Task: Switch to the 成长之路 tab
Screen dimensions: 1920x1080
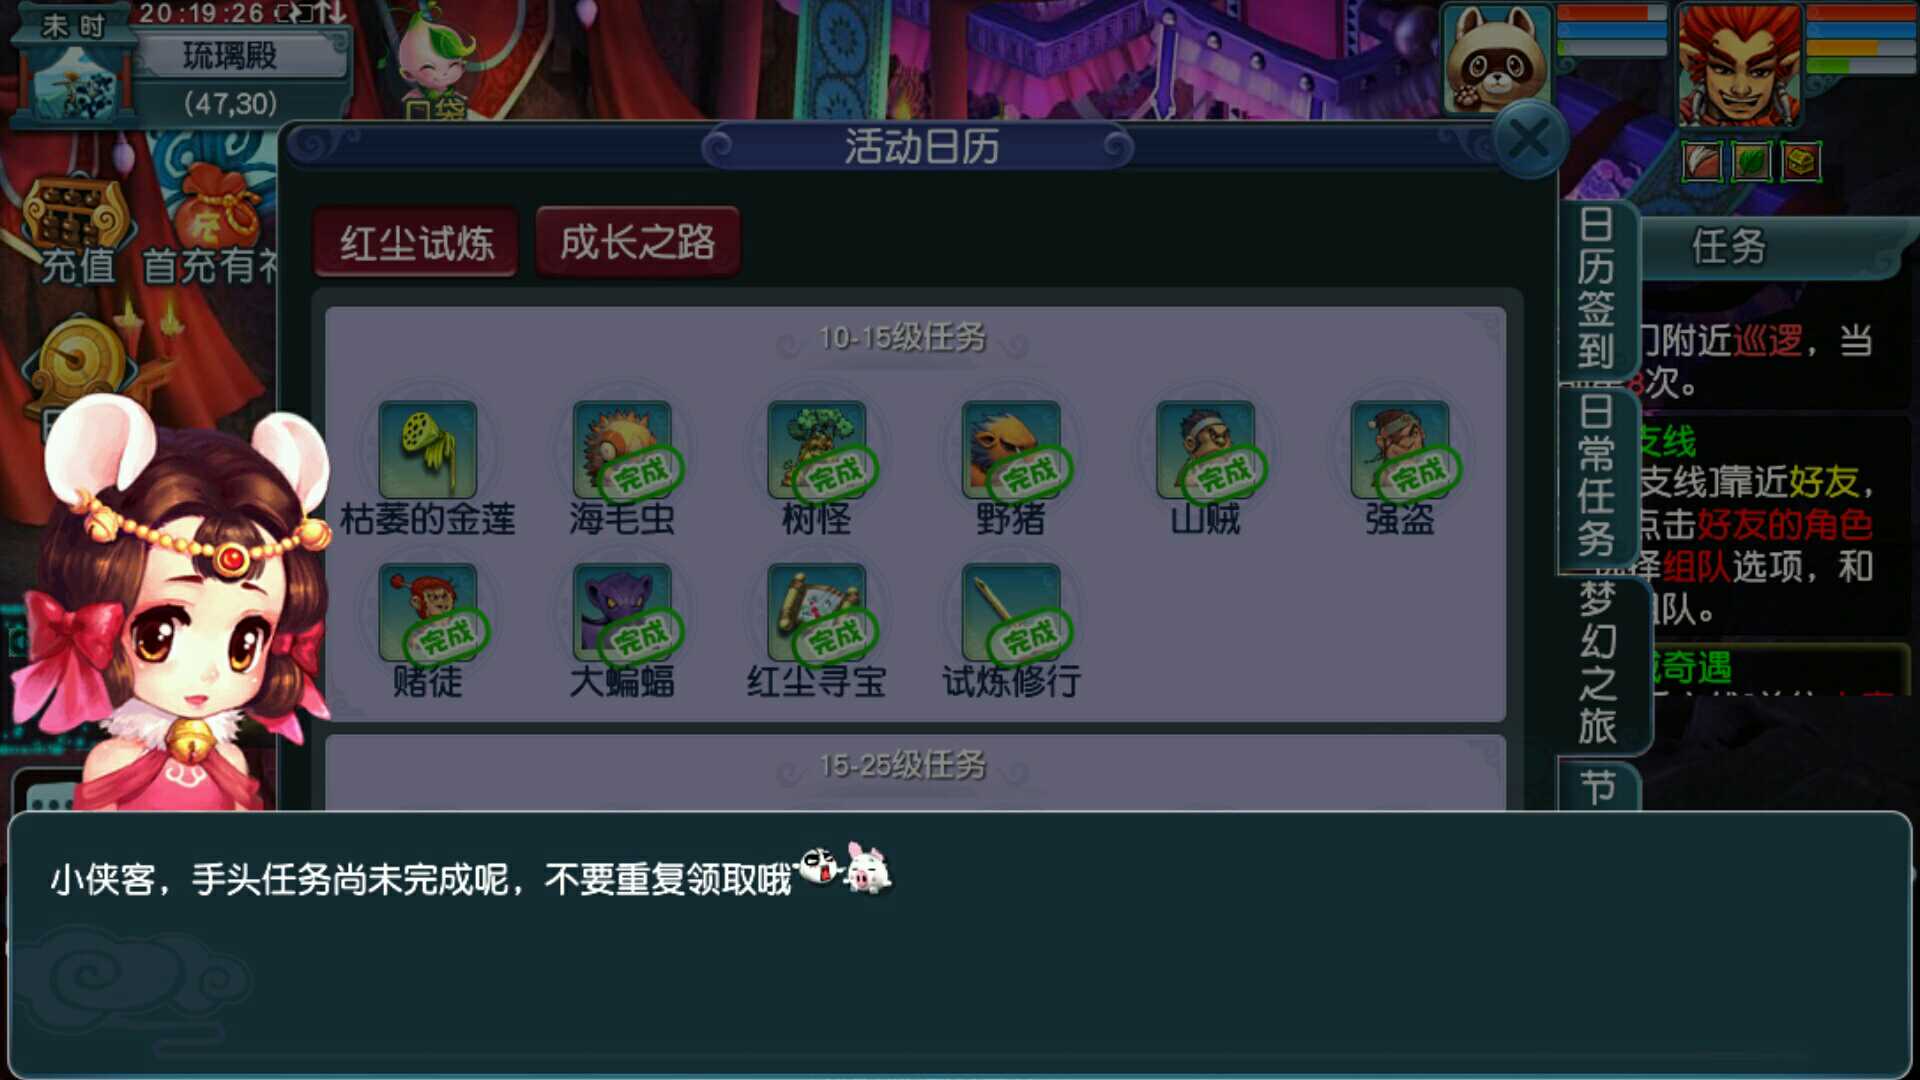Action: [x=638, y=242]
